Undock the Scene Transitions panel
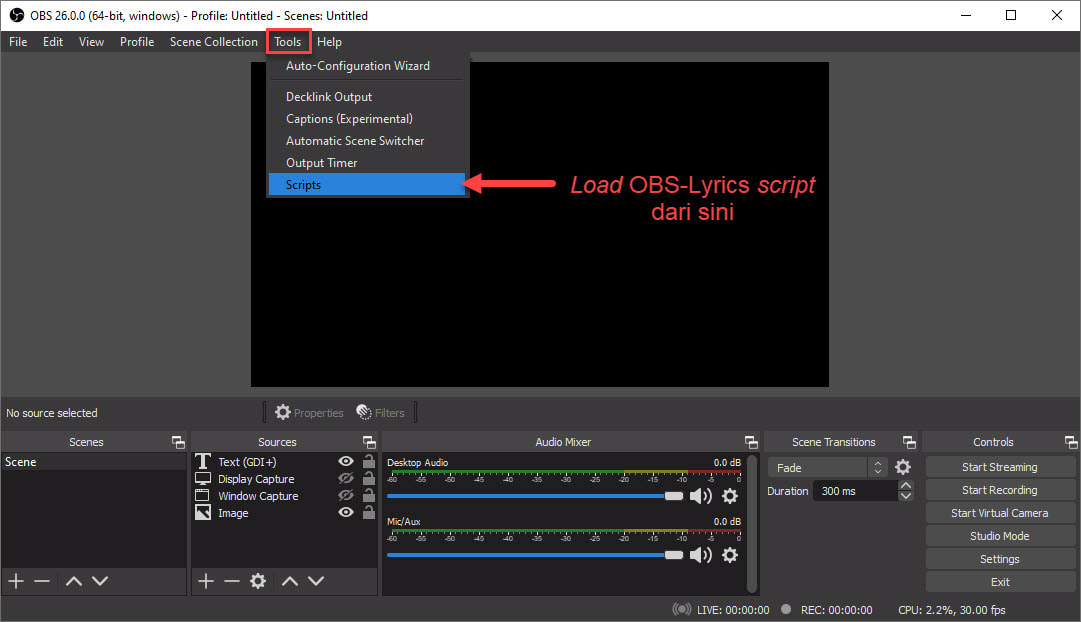Image resolution: width=1081 pixels, height=622 pixels. click(909, 442)
